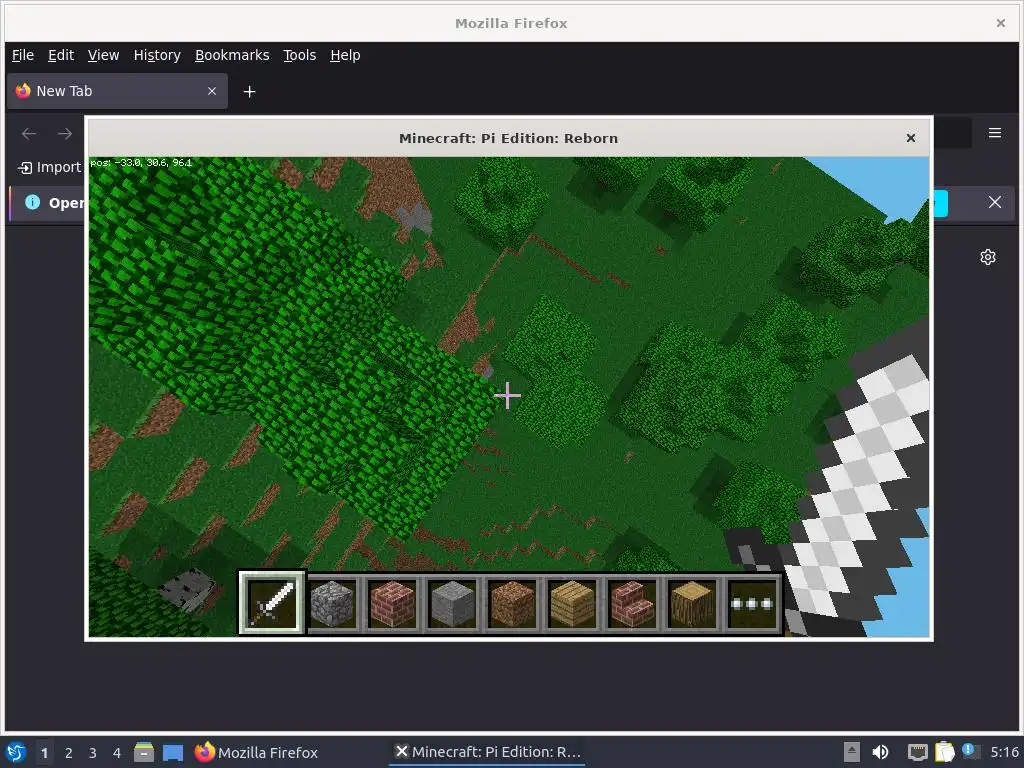The width and height of the screenshot is (1024, 768).
Task: Open Firefox hamburger application menu
Action: [x=995, y=133]
